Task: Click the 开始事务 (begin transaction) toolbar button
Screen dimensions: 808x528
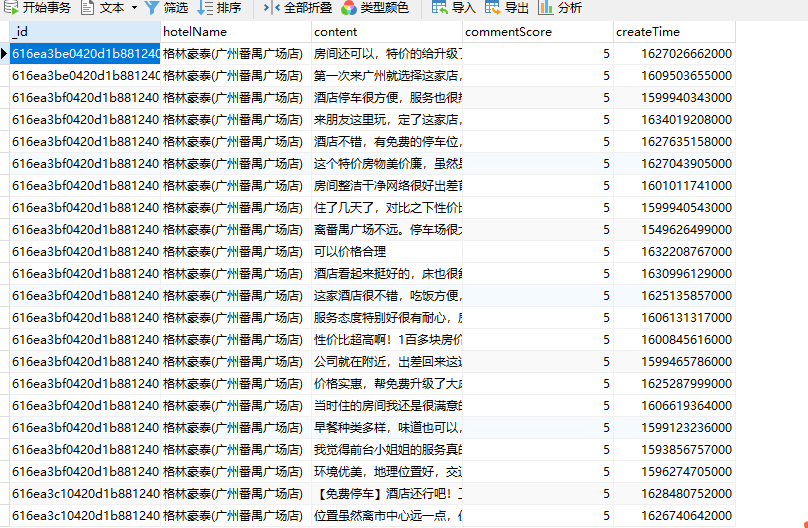Action: 38,8
